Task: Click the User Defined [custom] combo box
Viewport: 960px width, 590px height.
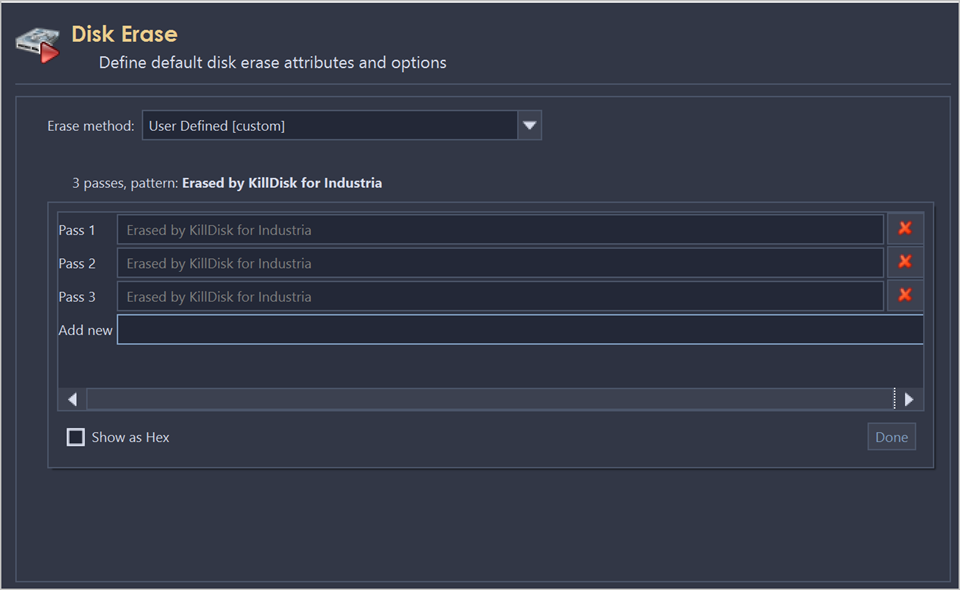Action: pos(329,126)
